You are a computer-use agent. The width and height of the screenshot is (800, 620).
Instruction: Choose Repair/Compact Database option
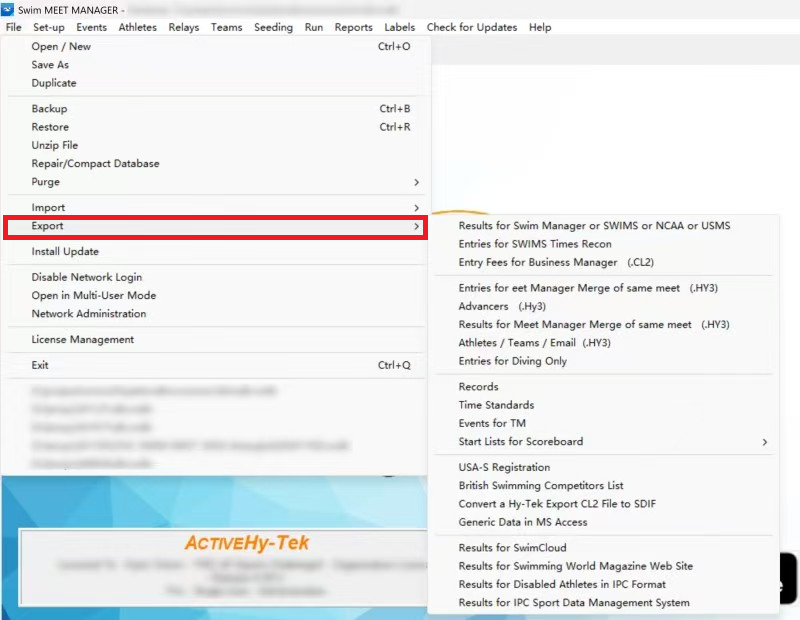[95, 164]
